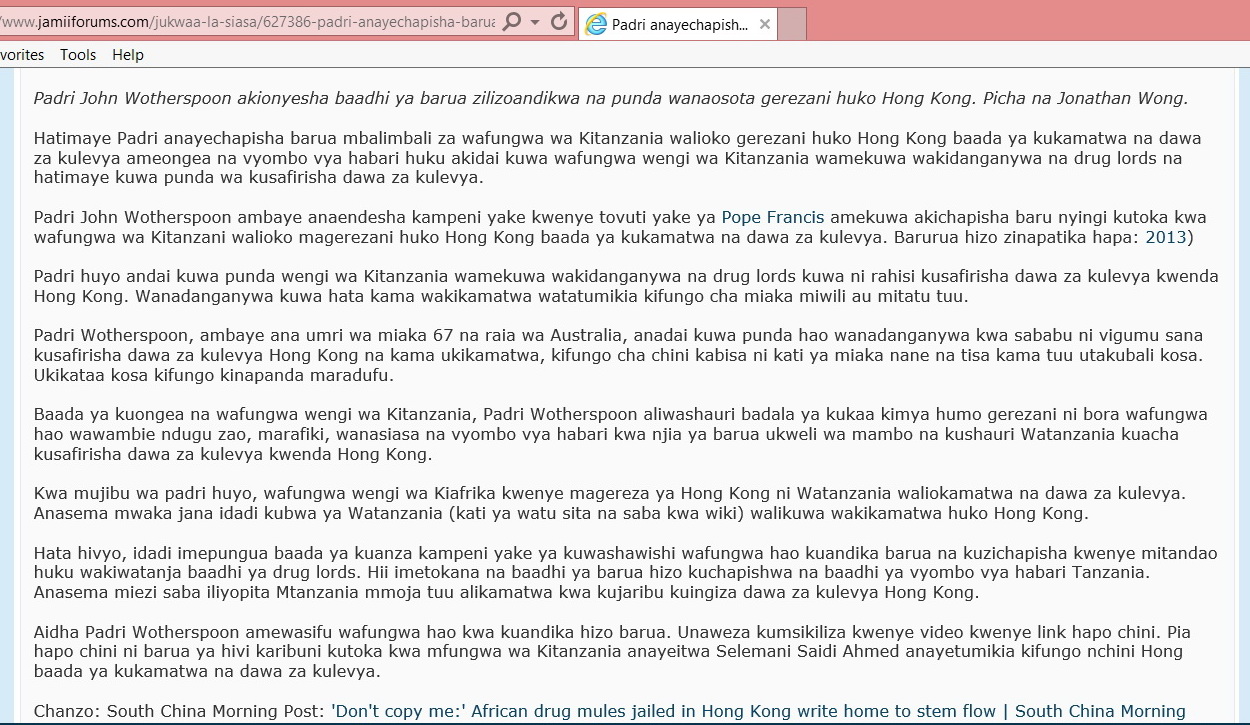Image resolution: width=1250 pixels, height=725 pixels.
Task: Open the partially visible Favorites menu
Action: tap(22, 55)
